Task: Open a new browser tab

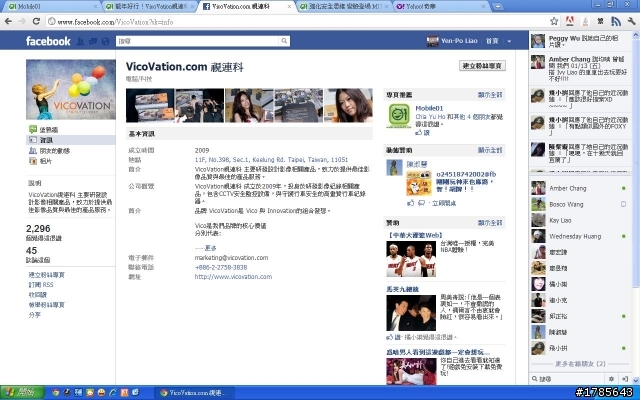Action: click(498, 7)
